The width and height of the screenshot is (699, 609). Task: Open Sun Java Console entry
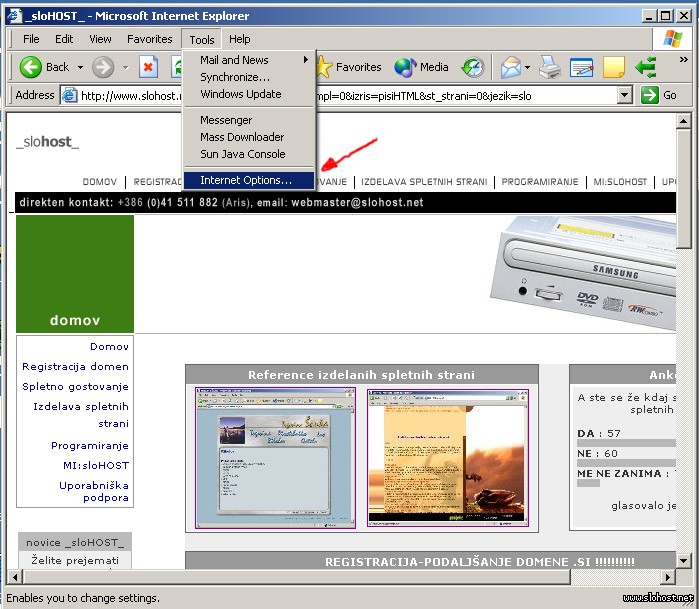[249, 154]
